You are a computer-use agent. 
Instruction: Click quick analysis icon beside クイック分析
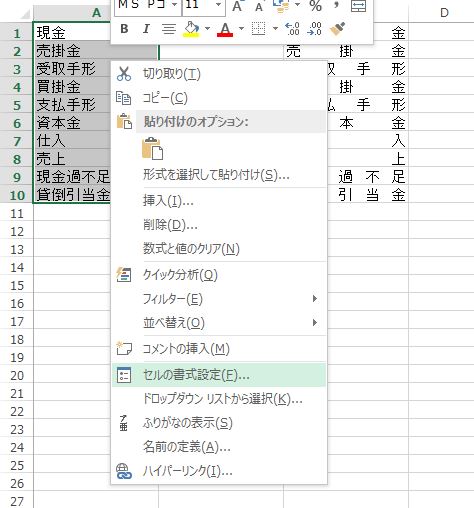124,275
